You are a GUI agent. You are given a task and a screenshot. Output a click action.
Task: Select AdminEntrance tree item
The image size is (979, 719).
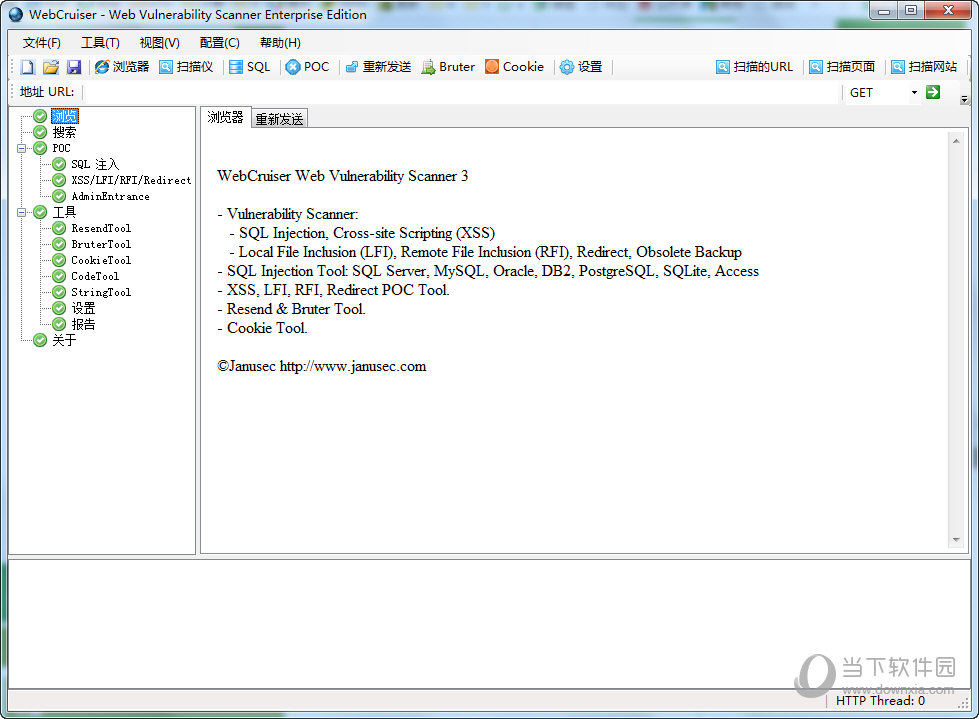pyautogui.click(x=111, y=197)
